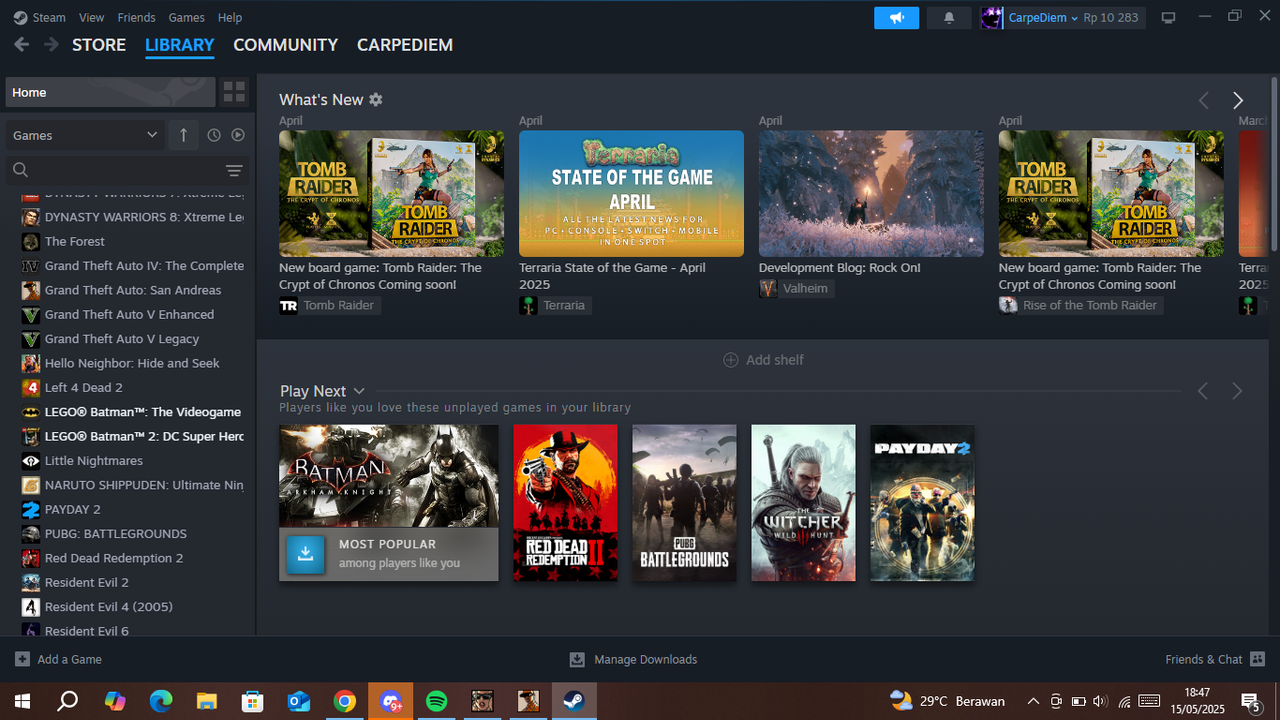Click the Rise of the Tomb Raider tag
The width and height of the screenshot is (1280, 720).
(1081, 305)
